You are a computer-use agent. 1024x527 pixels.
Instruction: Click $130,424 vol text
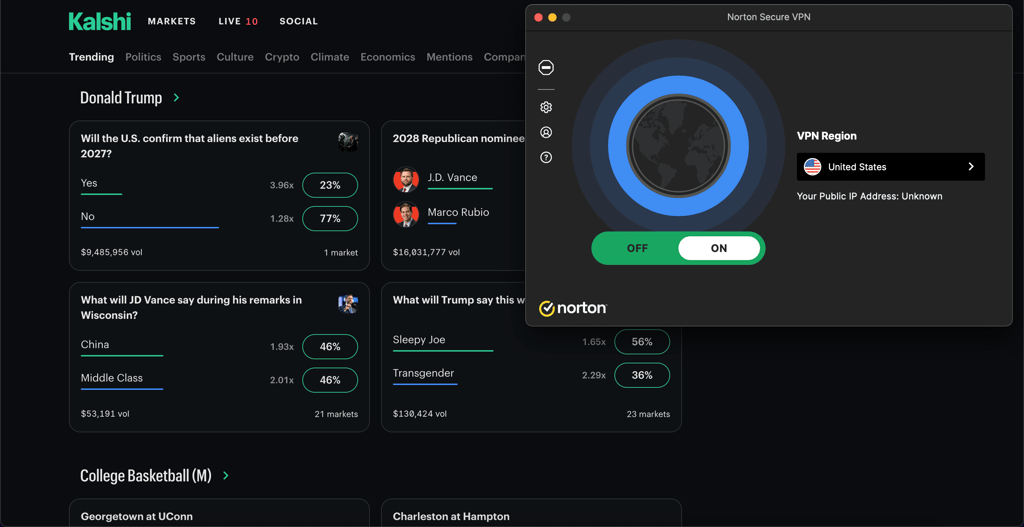click(x=420, y=414)
